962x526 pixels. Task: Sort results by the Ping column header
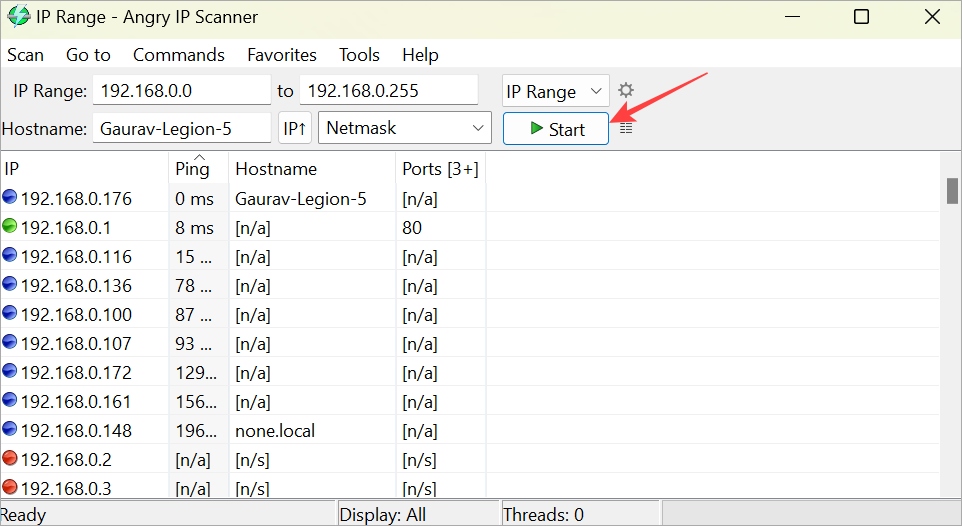198,168
